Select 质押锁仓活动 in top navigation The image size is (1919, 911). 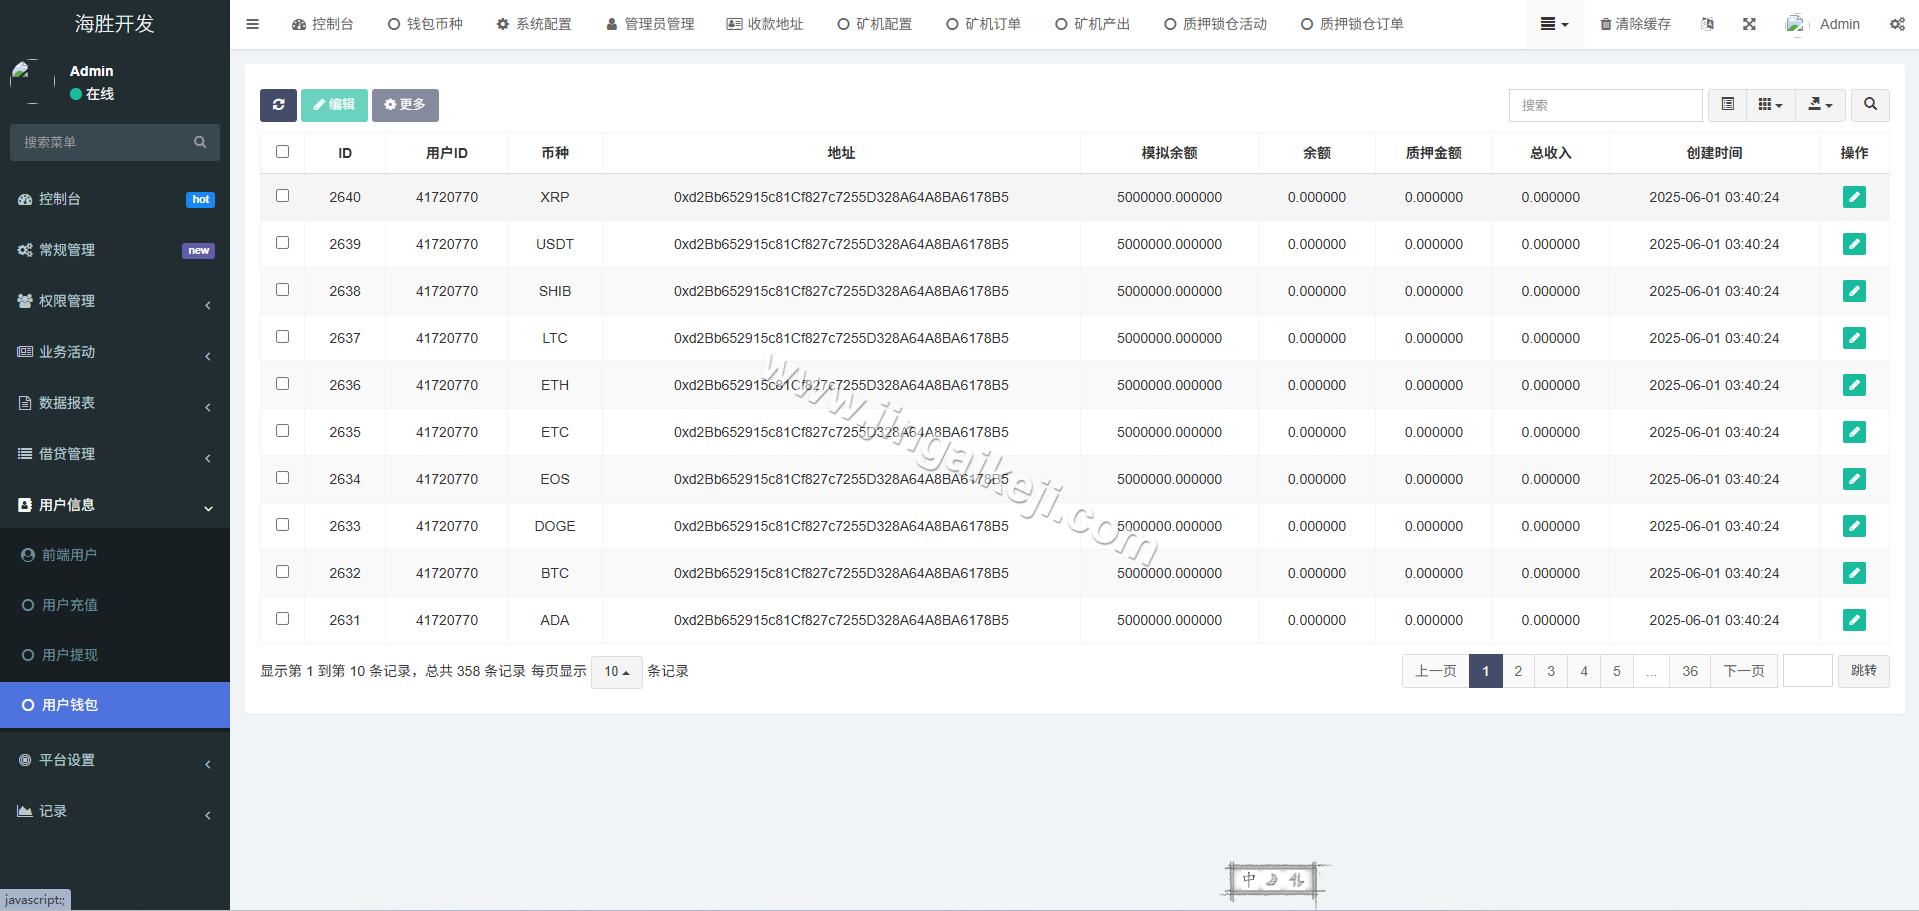pyautogui.click(x=1215, y=23)
